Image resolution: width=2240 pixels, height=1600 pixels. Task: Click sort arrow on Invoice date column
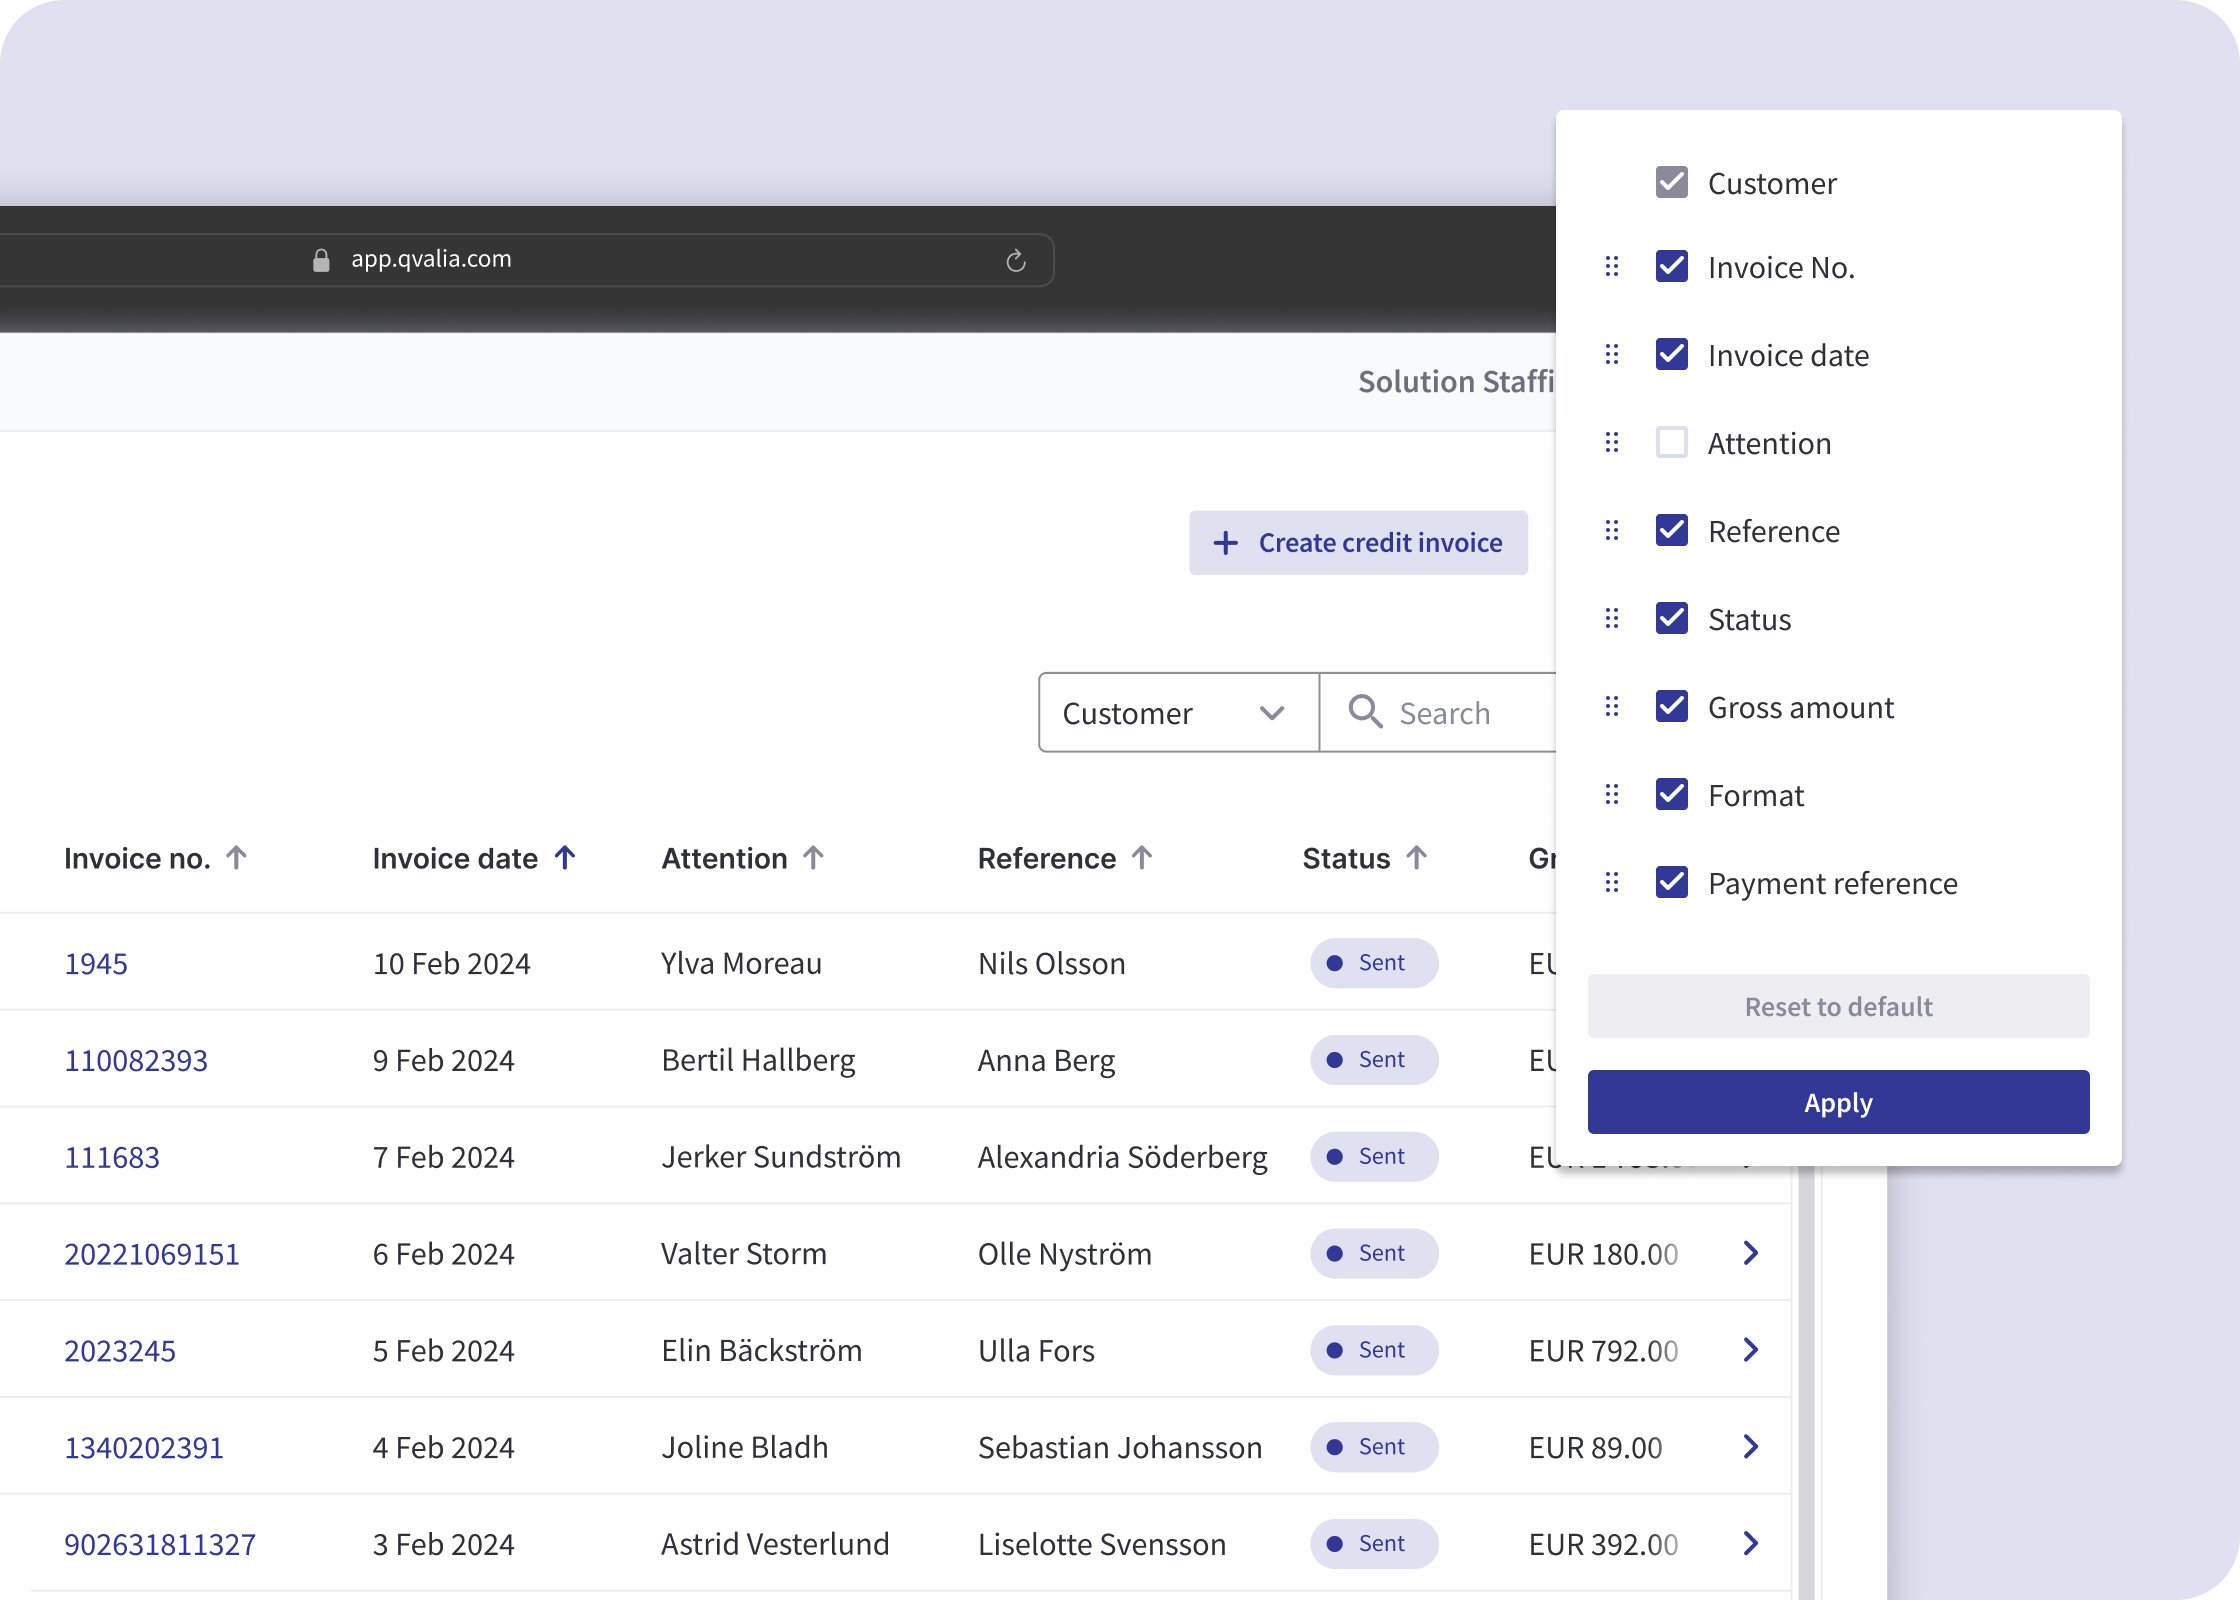[565, 858]
